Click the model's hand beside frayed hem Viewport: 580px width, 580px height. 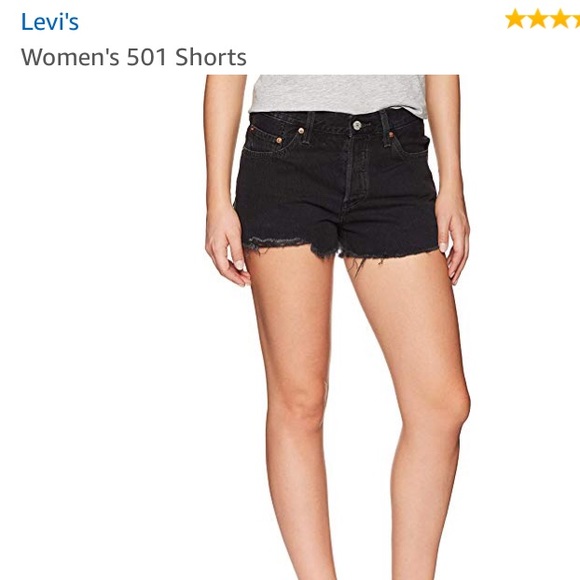pyautogui.click(x=227, y=250)
